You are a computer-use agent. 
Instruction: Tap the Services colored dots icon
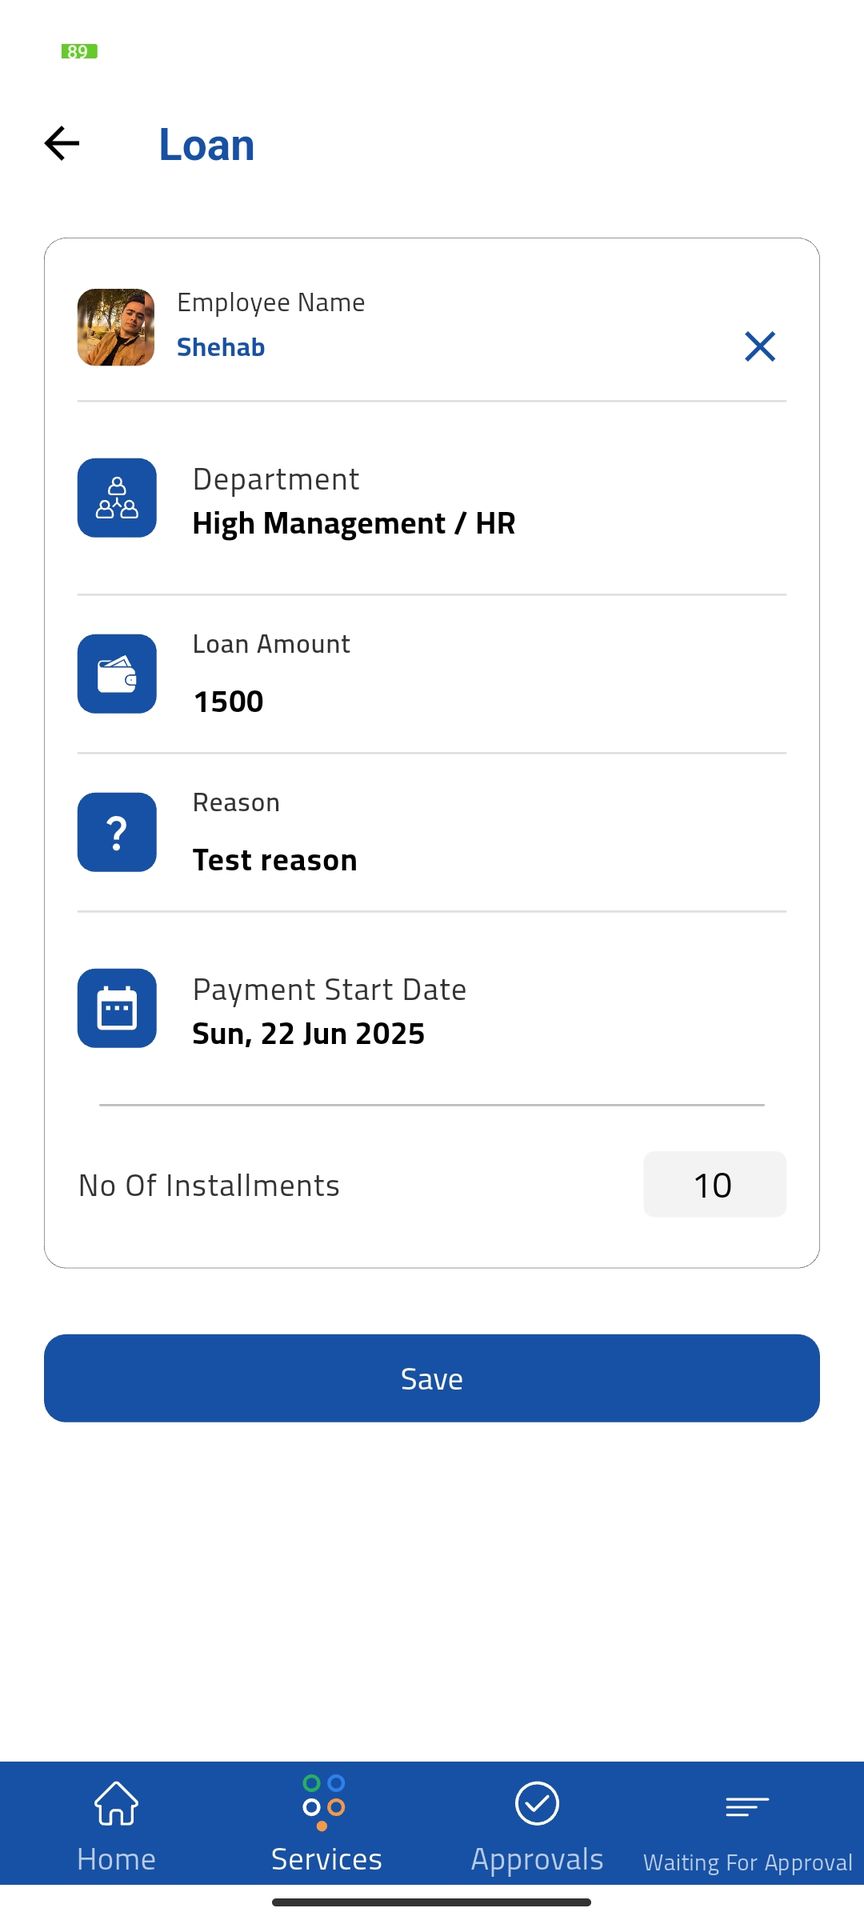pyautogui.click(x=324, y=1802)
